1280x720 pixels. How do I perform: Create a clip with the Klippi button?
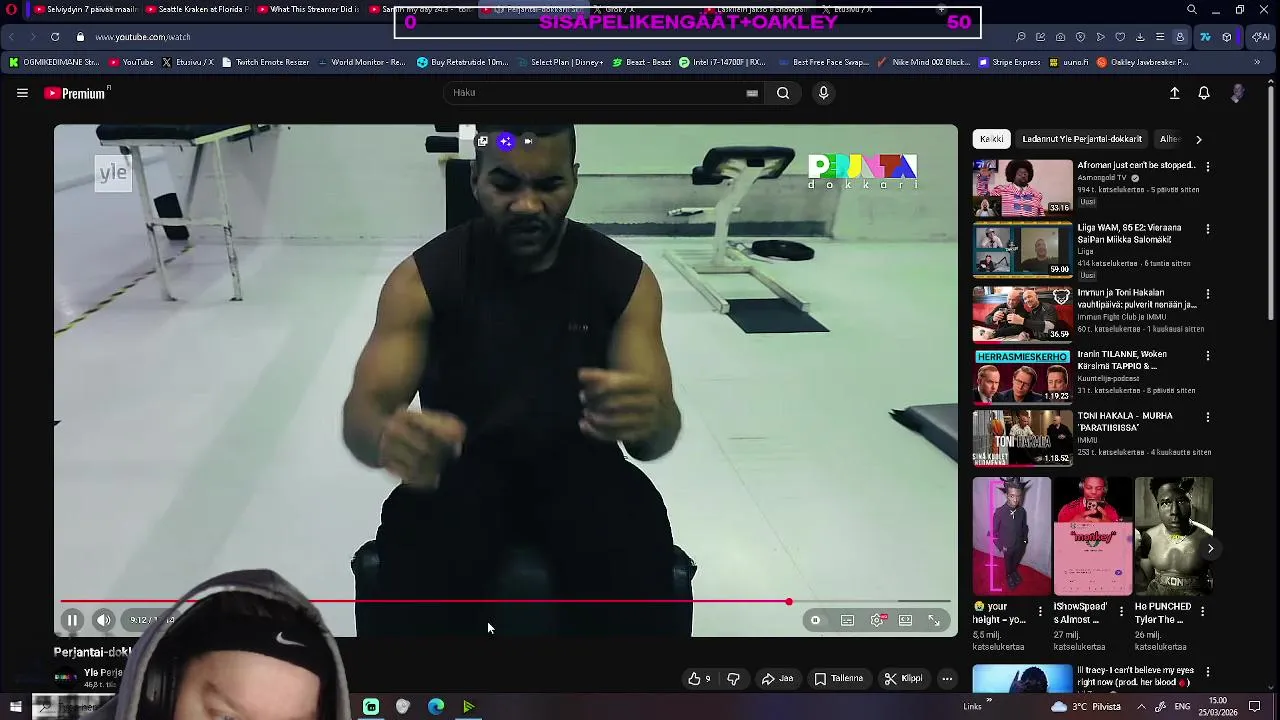coord(903,679)
